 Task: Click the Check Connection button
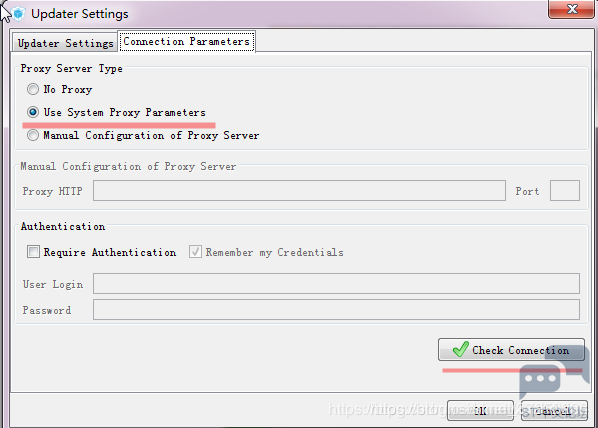click(511, 350)
